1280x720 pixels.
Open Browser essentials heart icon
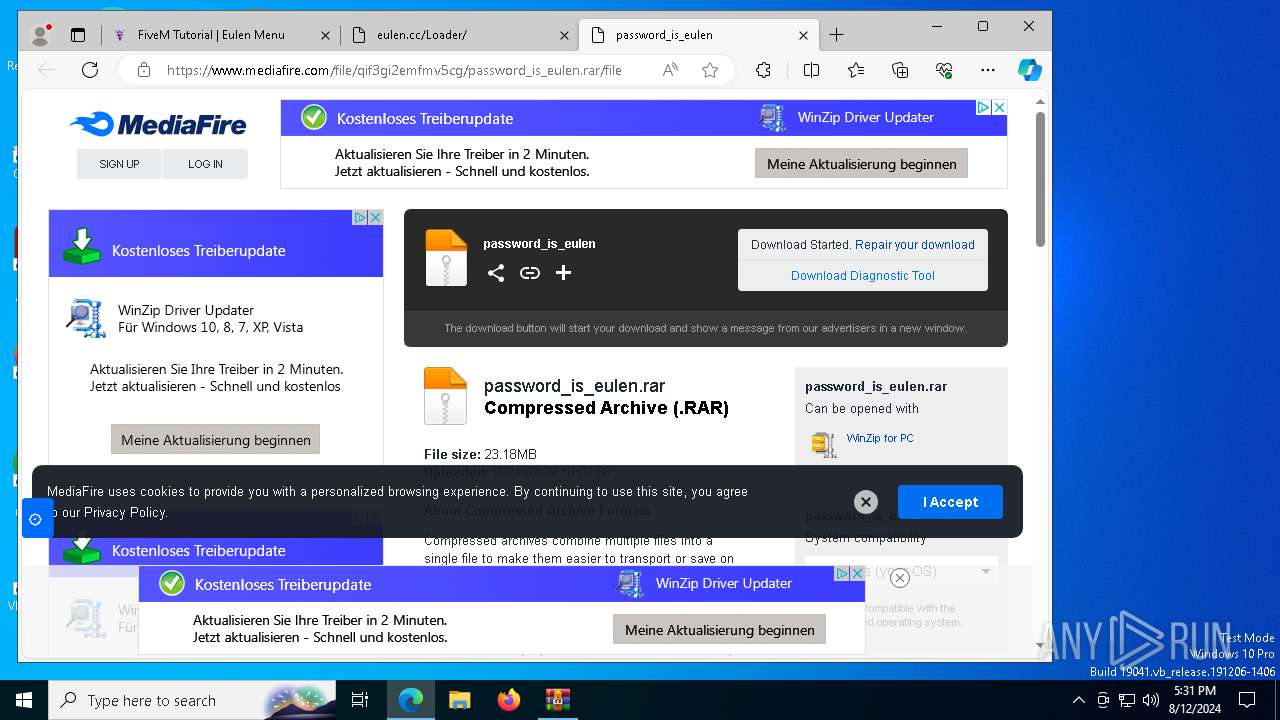tap(944, 70)
